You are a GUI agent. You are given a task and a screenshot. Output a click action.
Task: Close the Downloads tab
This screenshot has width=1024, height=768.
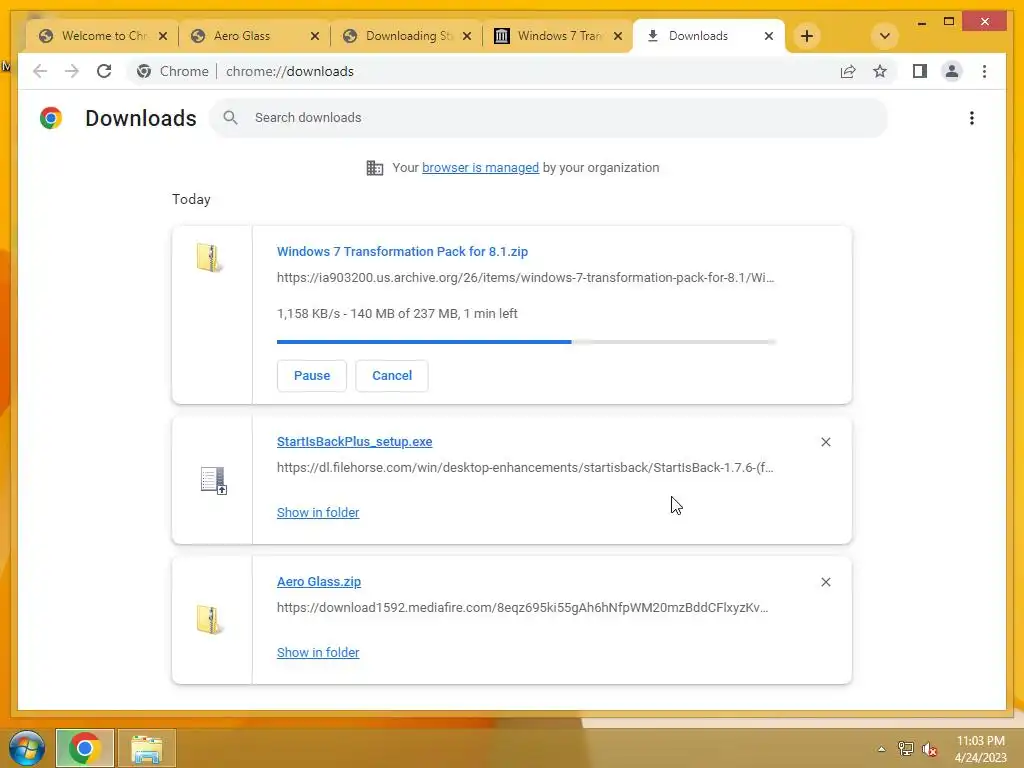[x=769, y=36]
